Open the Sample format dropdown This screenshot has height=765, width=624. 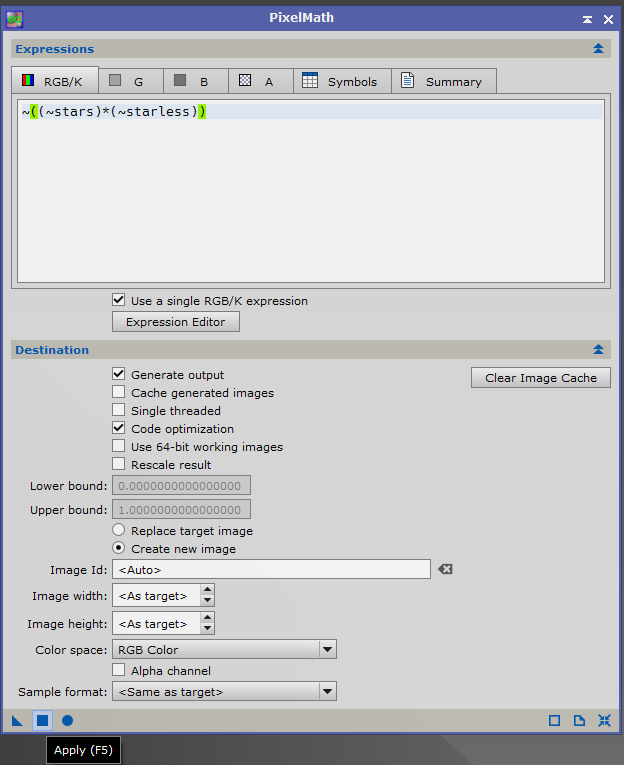click(x=224, y=692)
